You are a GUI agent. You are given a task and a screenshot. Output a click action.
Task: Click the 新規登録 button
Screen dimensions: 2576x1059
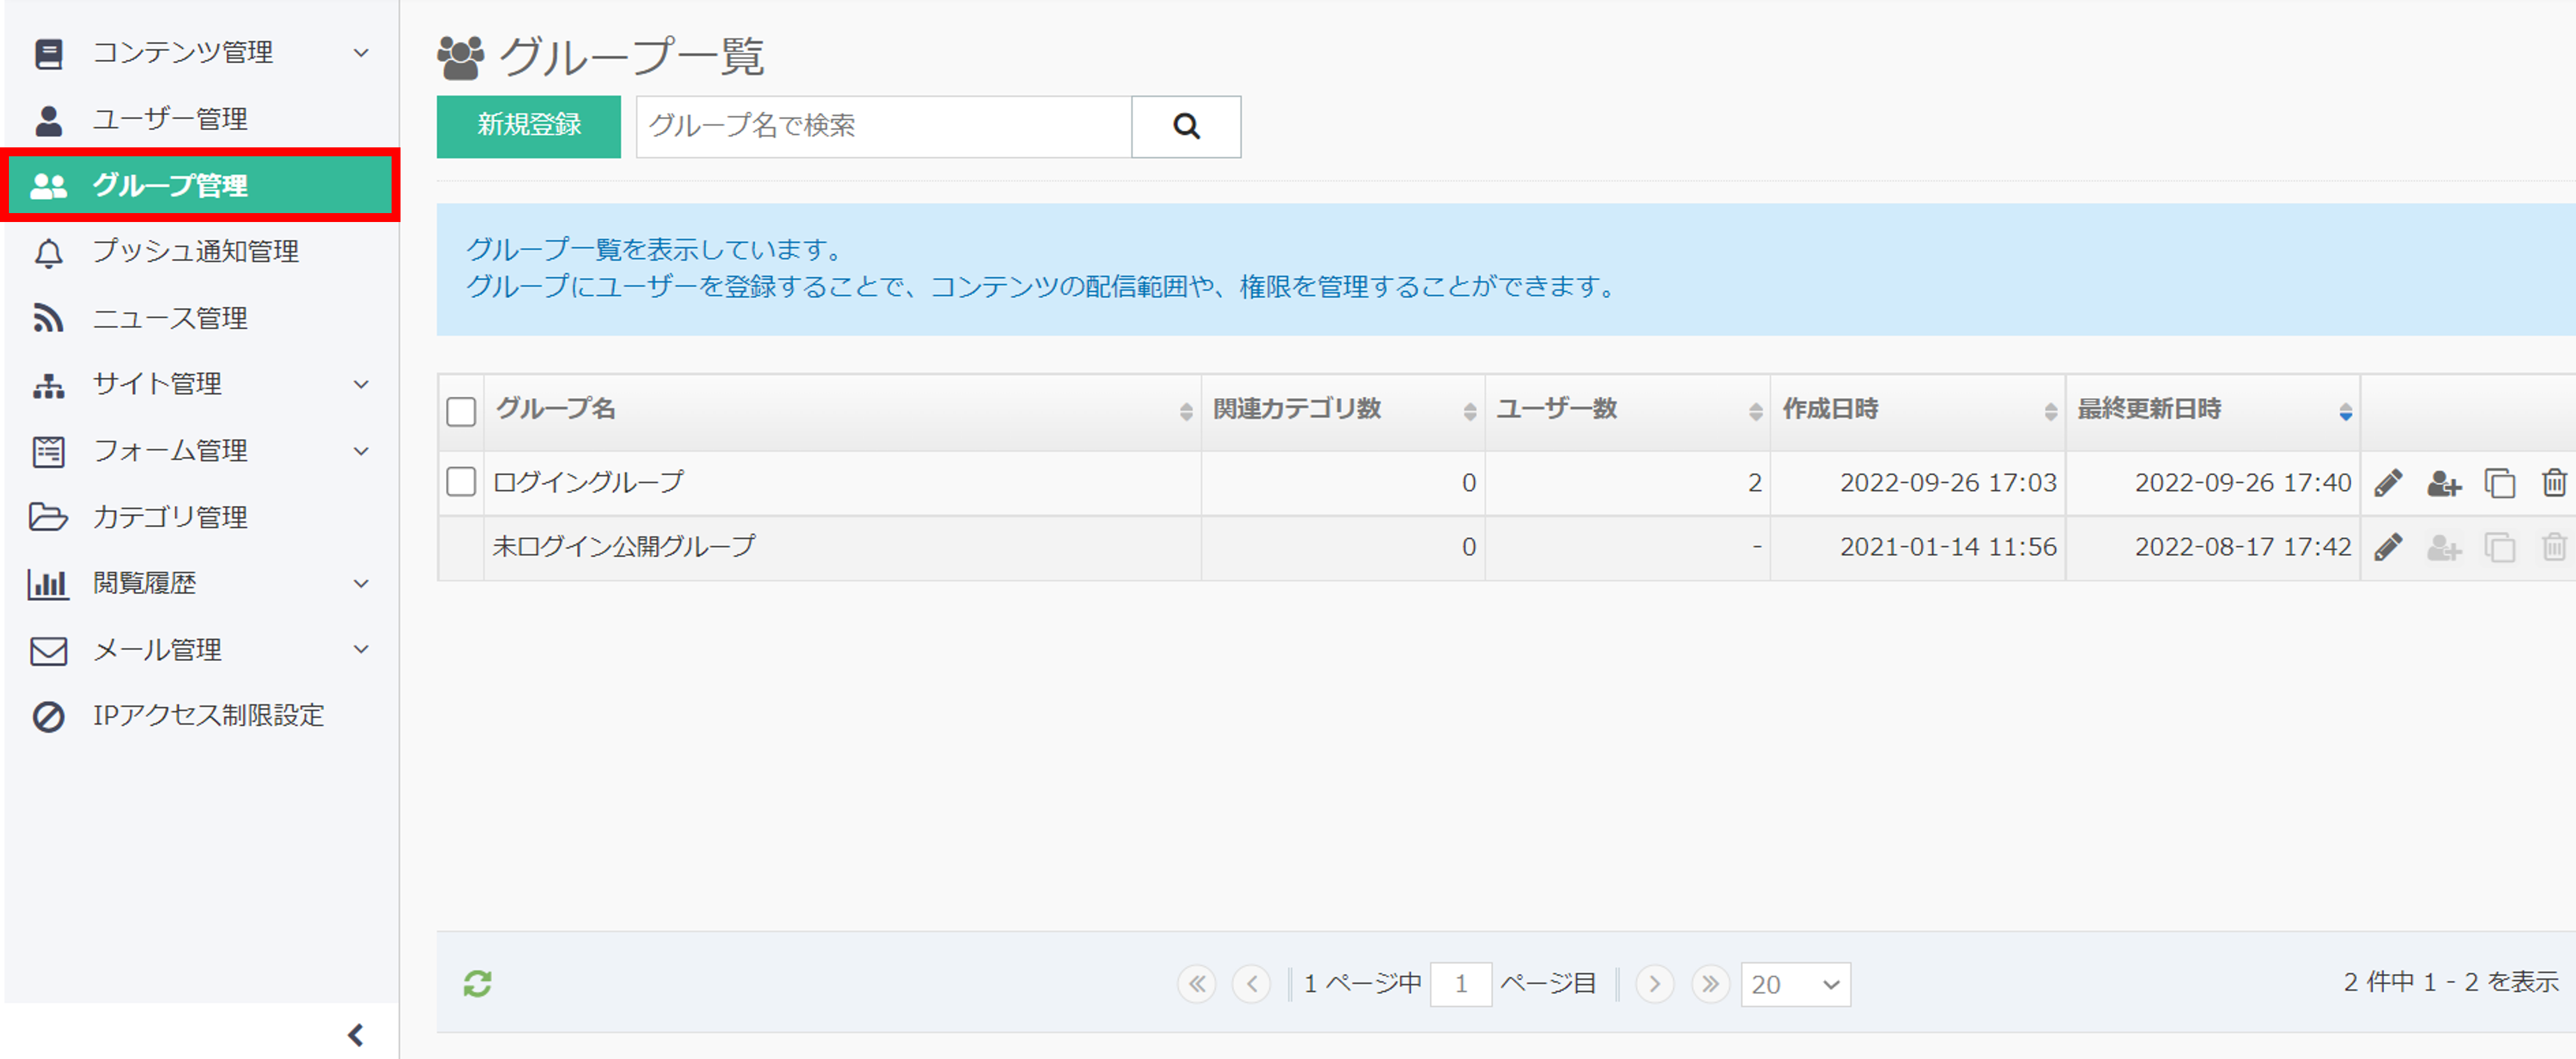click(528, 126)
